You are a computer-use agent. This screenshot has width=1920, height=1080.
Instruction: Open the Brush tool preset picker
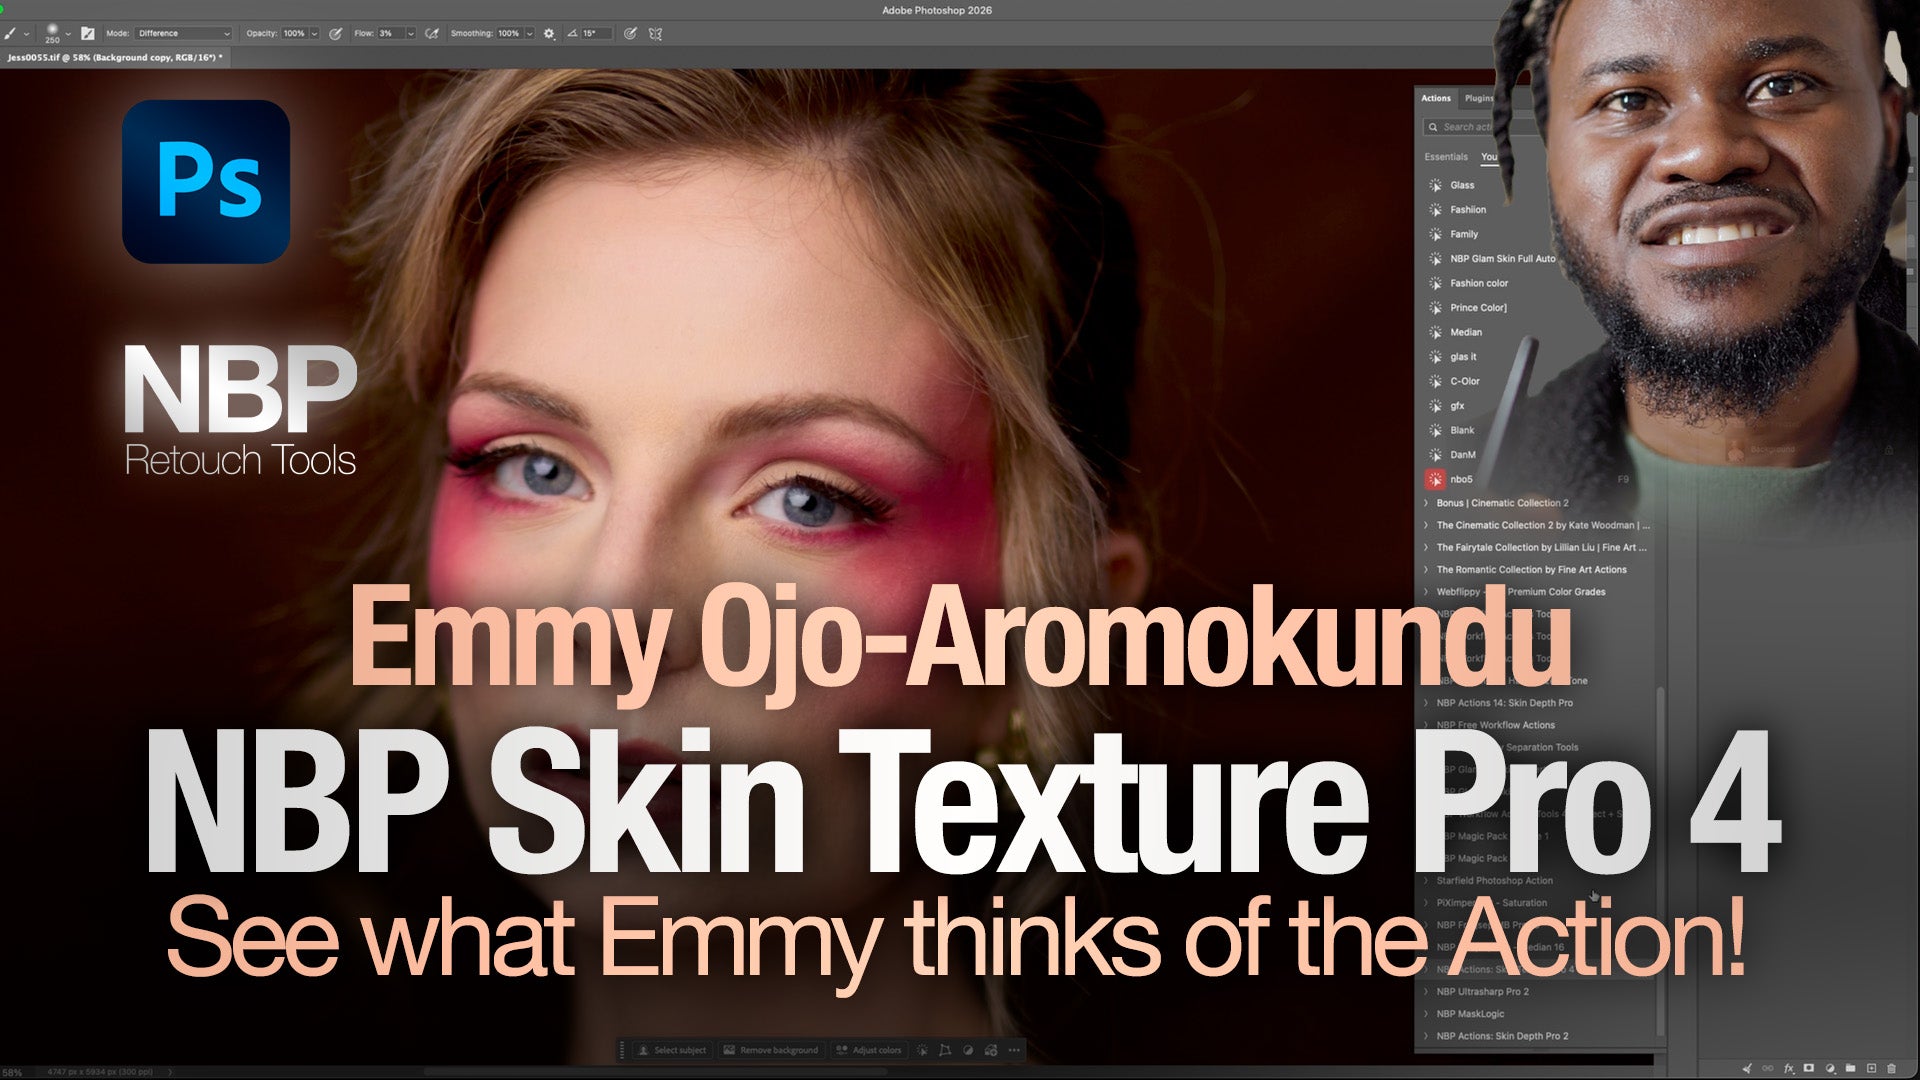coord(15,33)
